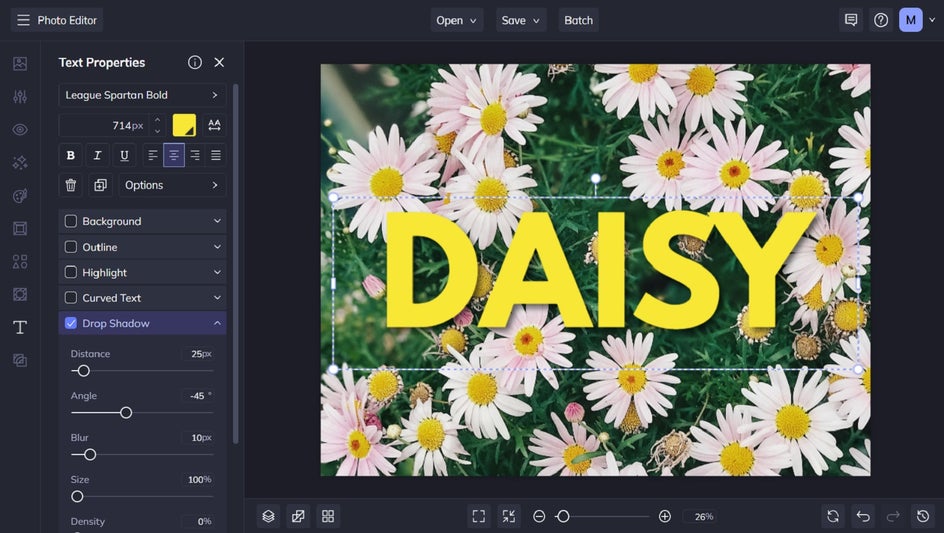Viewport: 944px width, 533px height.
Task: Click the Italic formatting icon
Action: [x=97, y=155]
